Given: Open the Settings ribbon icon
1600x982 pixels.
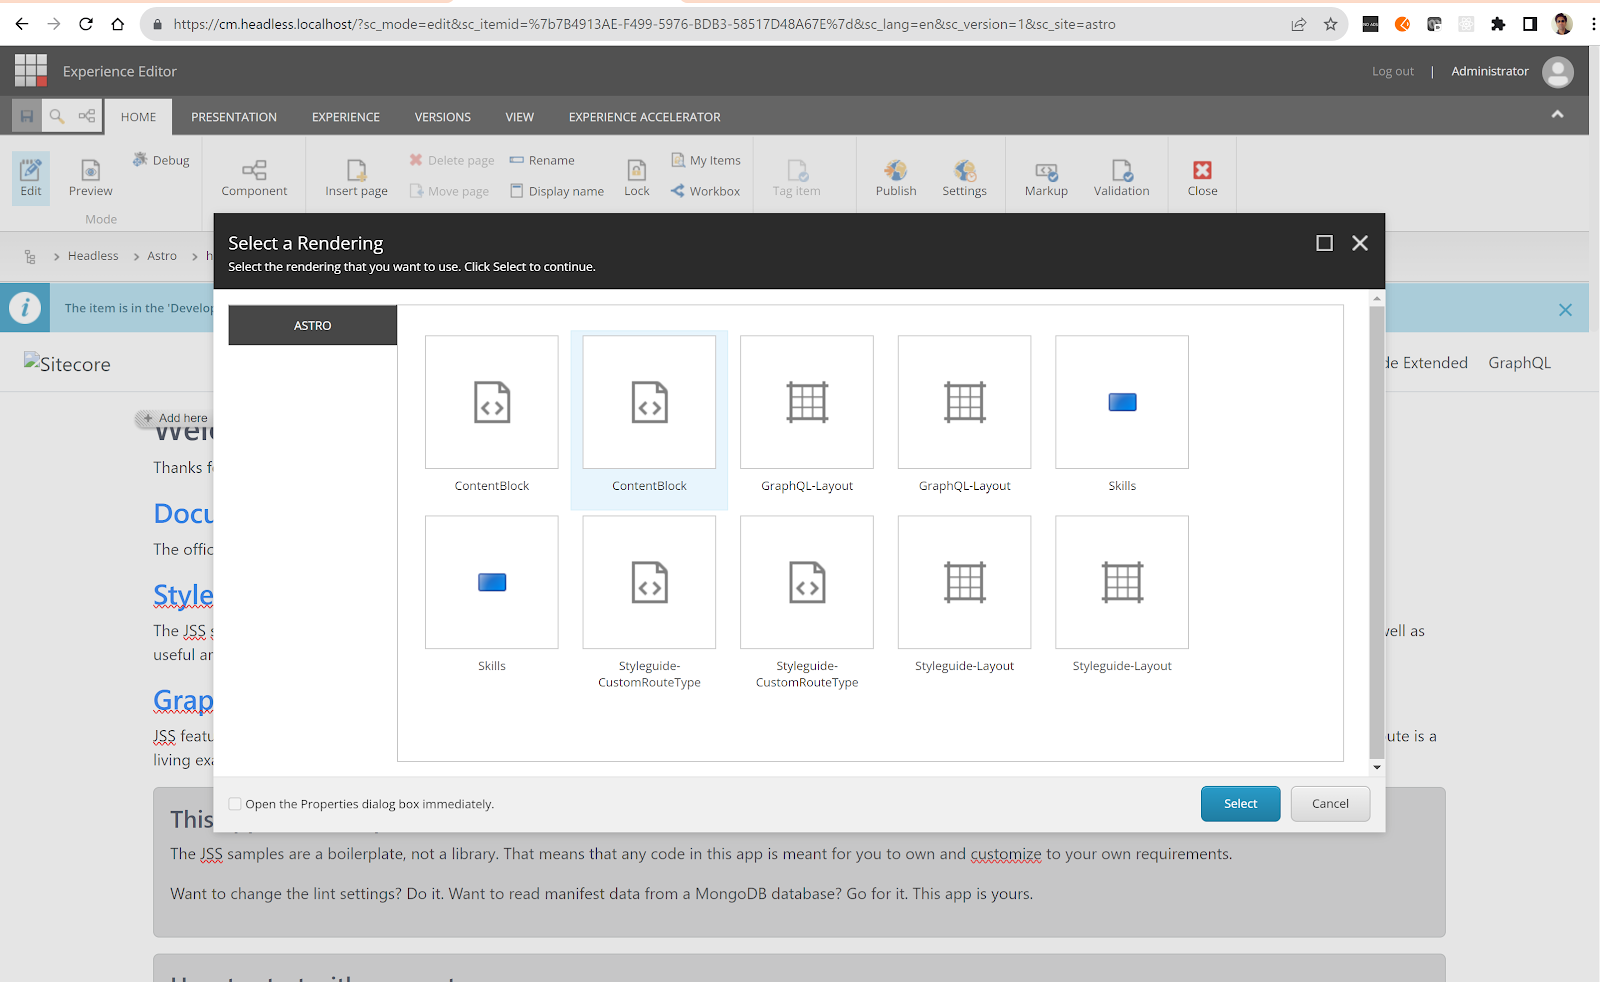Looking at the screenshot, I should [x=964, y=178].
